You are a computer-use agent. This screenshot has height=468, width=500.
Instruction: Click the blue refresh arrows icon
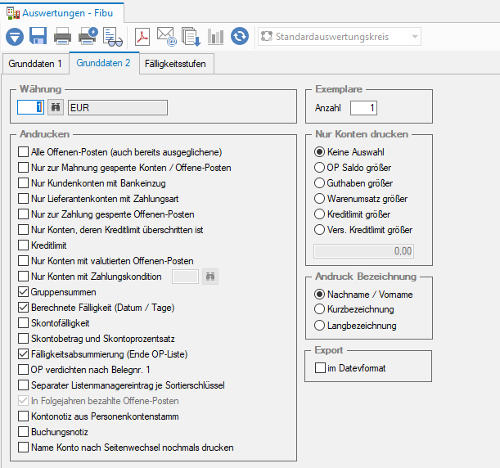click(240, 36)
